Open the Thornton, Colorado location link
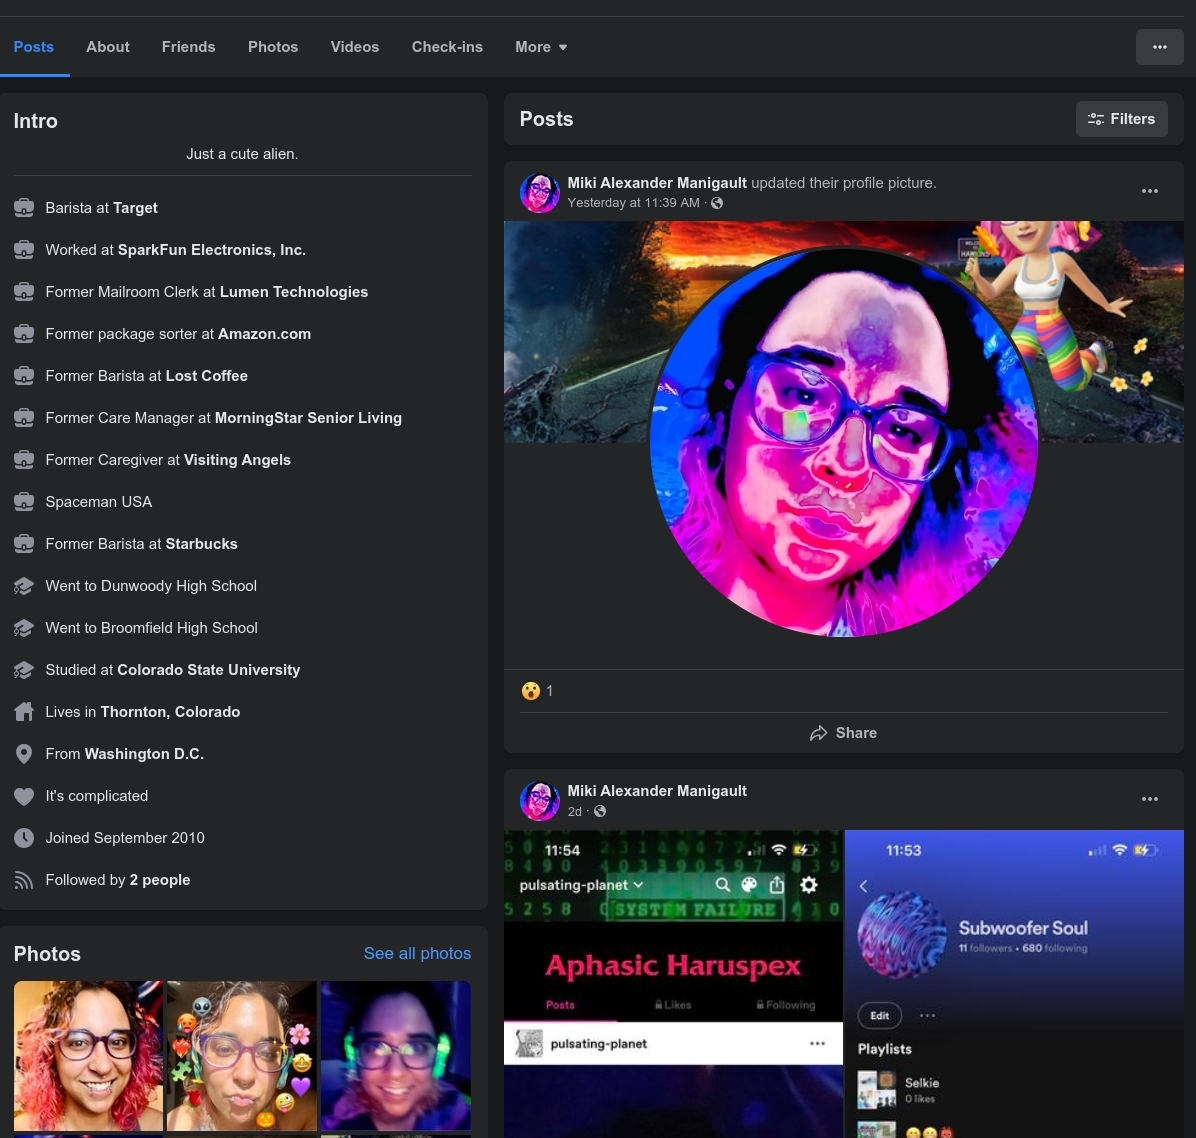 coord(170,712)
